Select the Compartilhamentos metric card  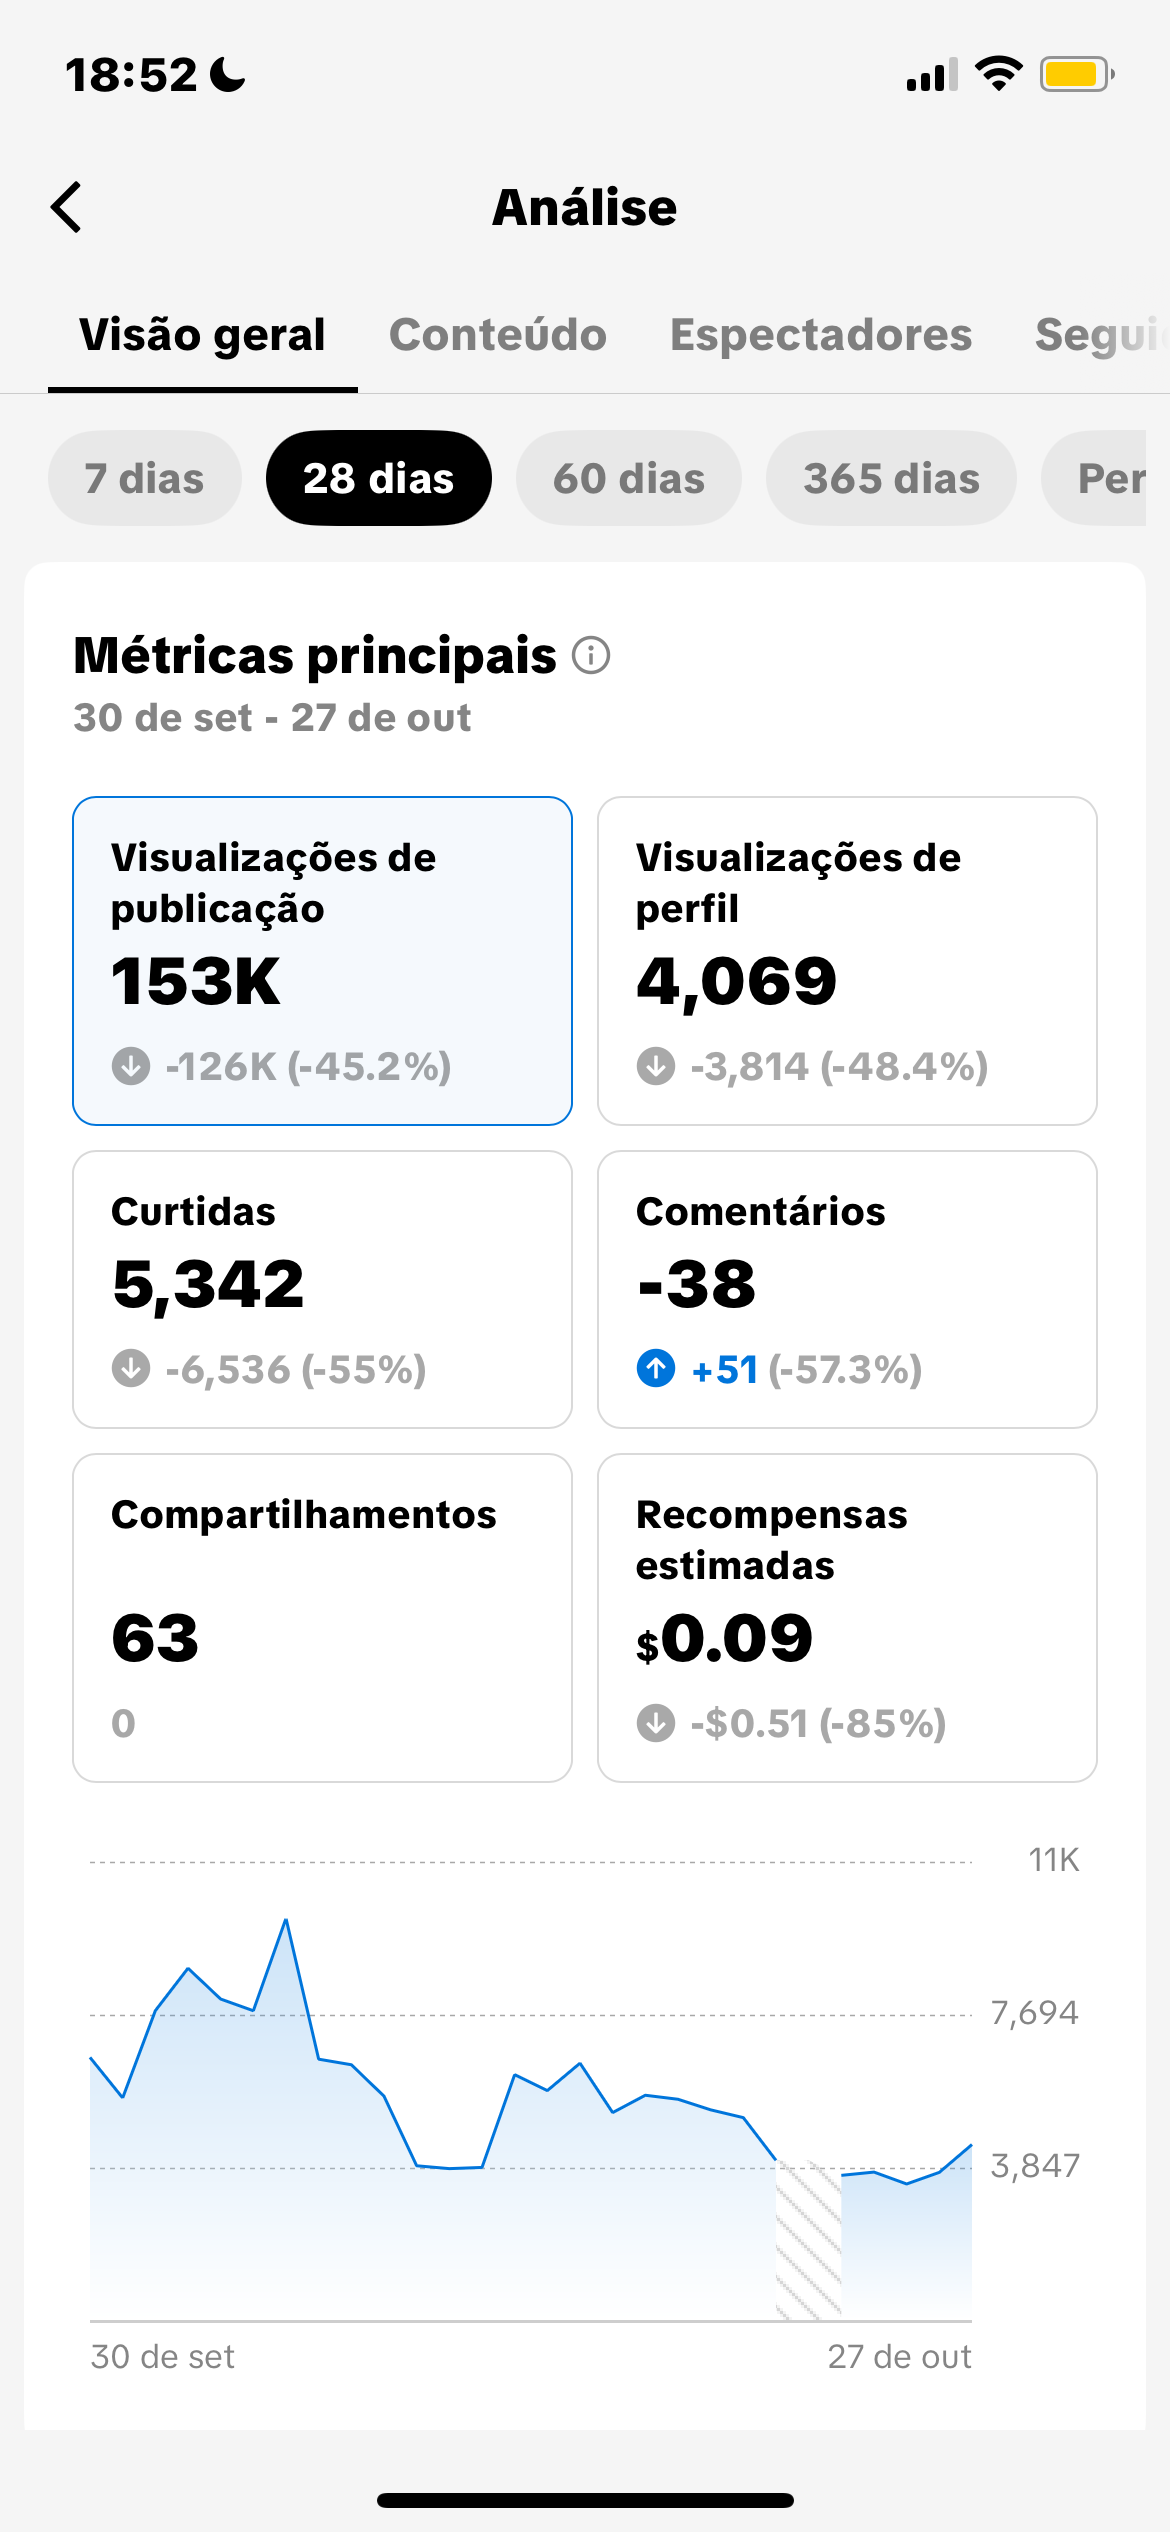point(322,1617)
